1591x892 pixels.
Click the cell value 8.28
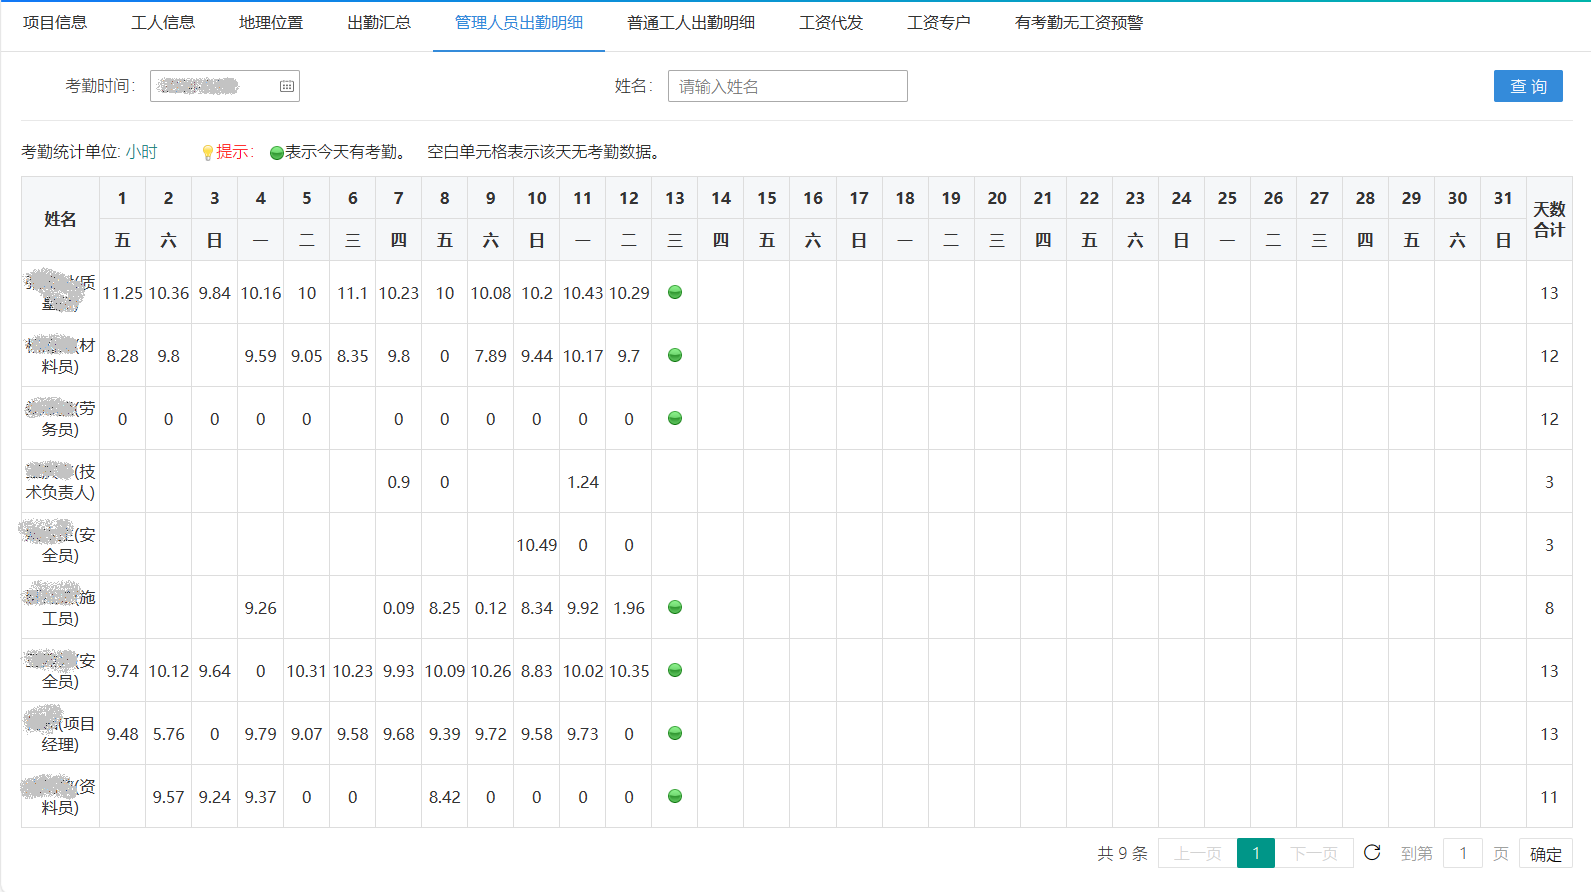pos(122,356)
